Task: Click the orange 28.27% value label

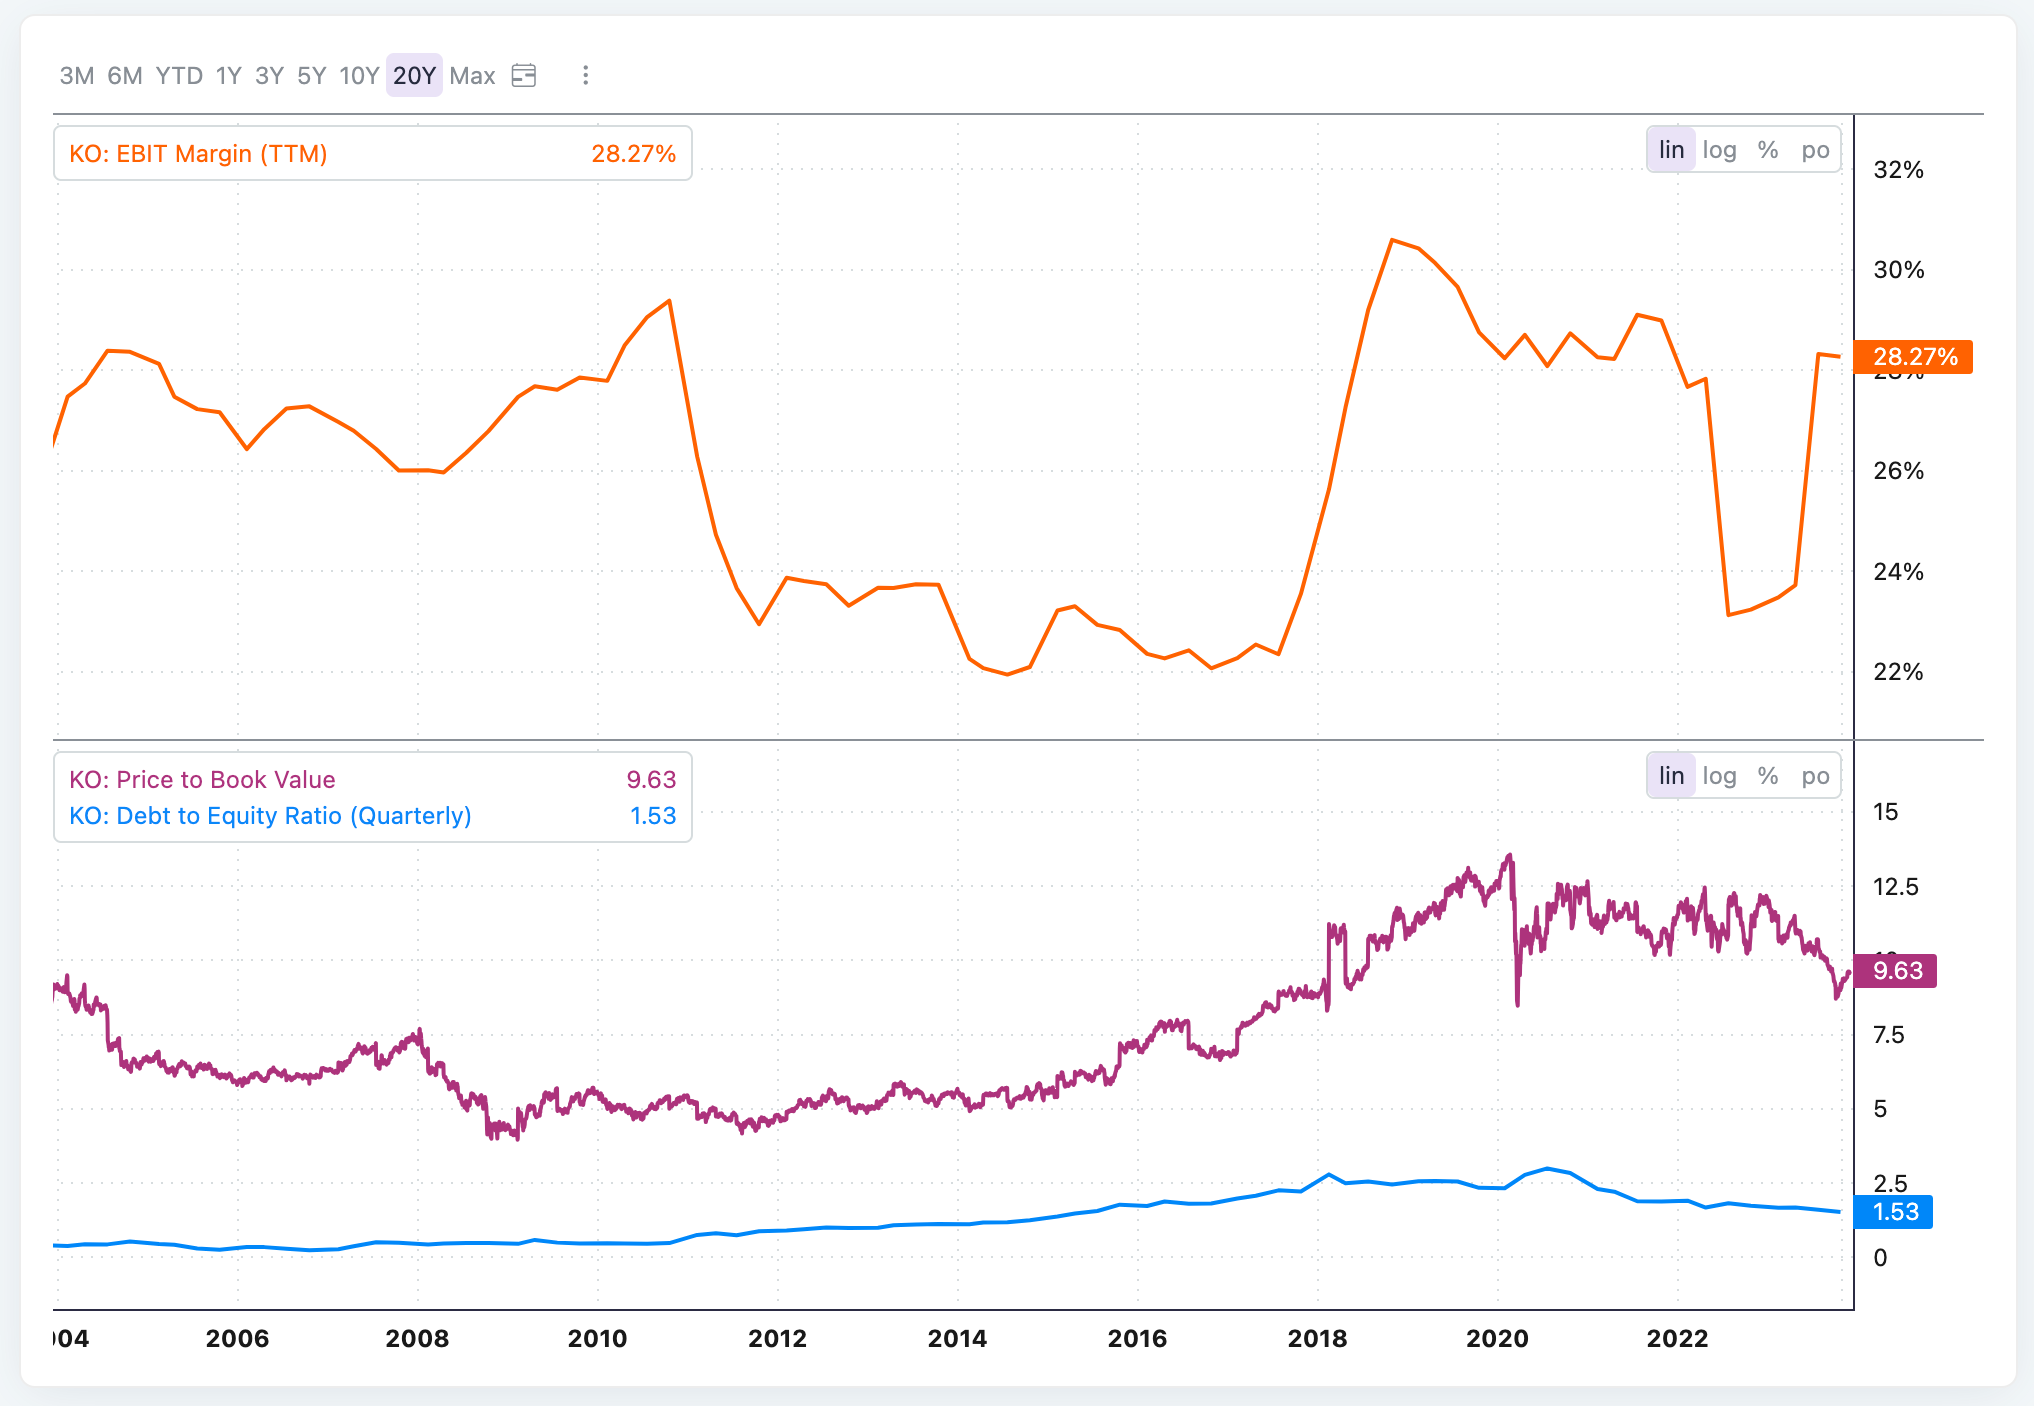Action: 1913,357
